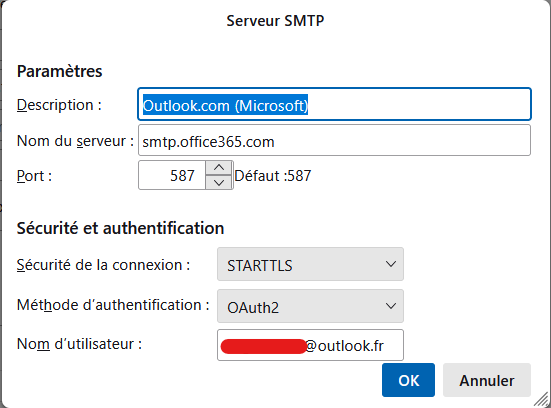The width and height of the screenshot is (551, 408).
Task: Click the Sécurité de la connexion label
Action: click(x=103, y=265)
